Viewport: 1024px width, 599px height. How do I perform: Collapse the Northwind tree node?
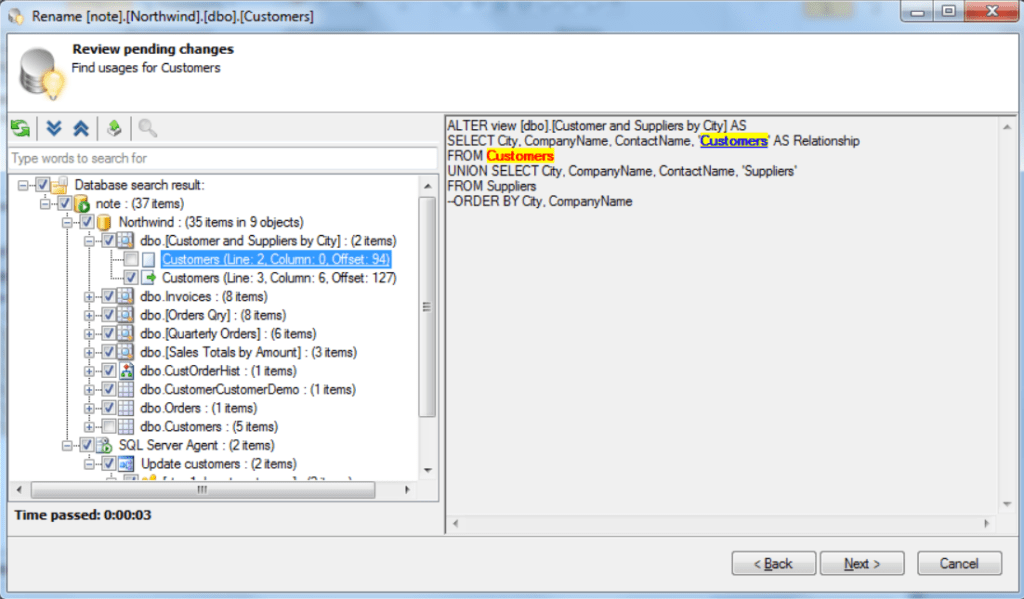click(68, 222)
